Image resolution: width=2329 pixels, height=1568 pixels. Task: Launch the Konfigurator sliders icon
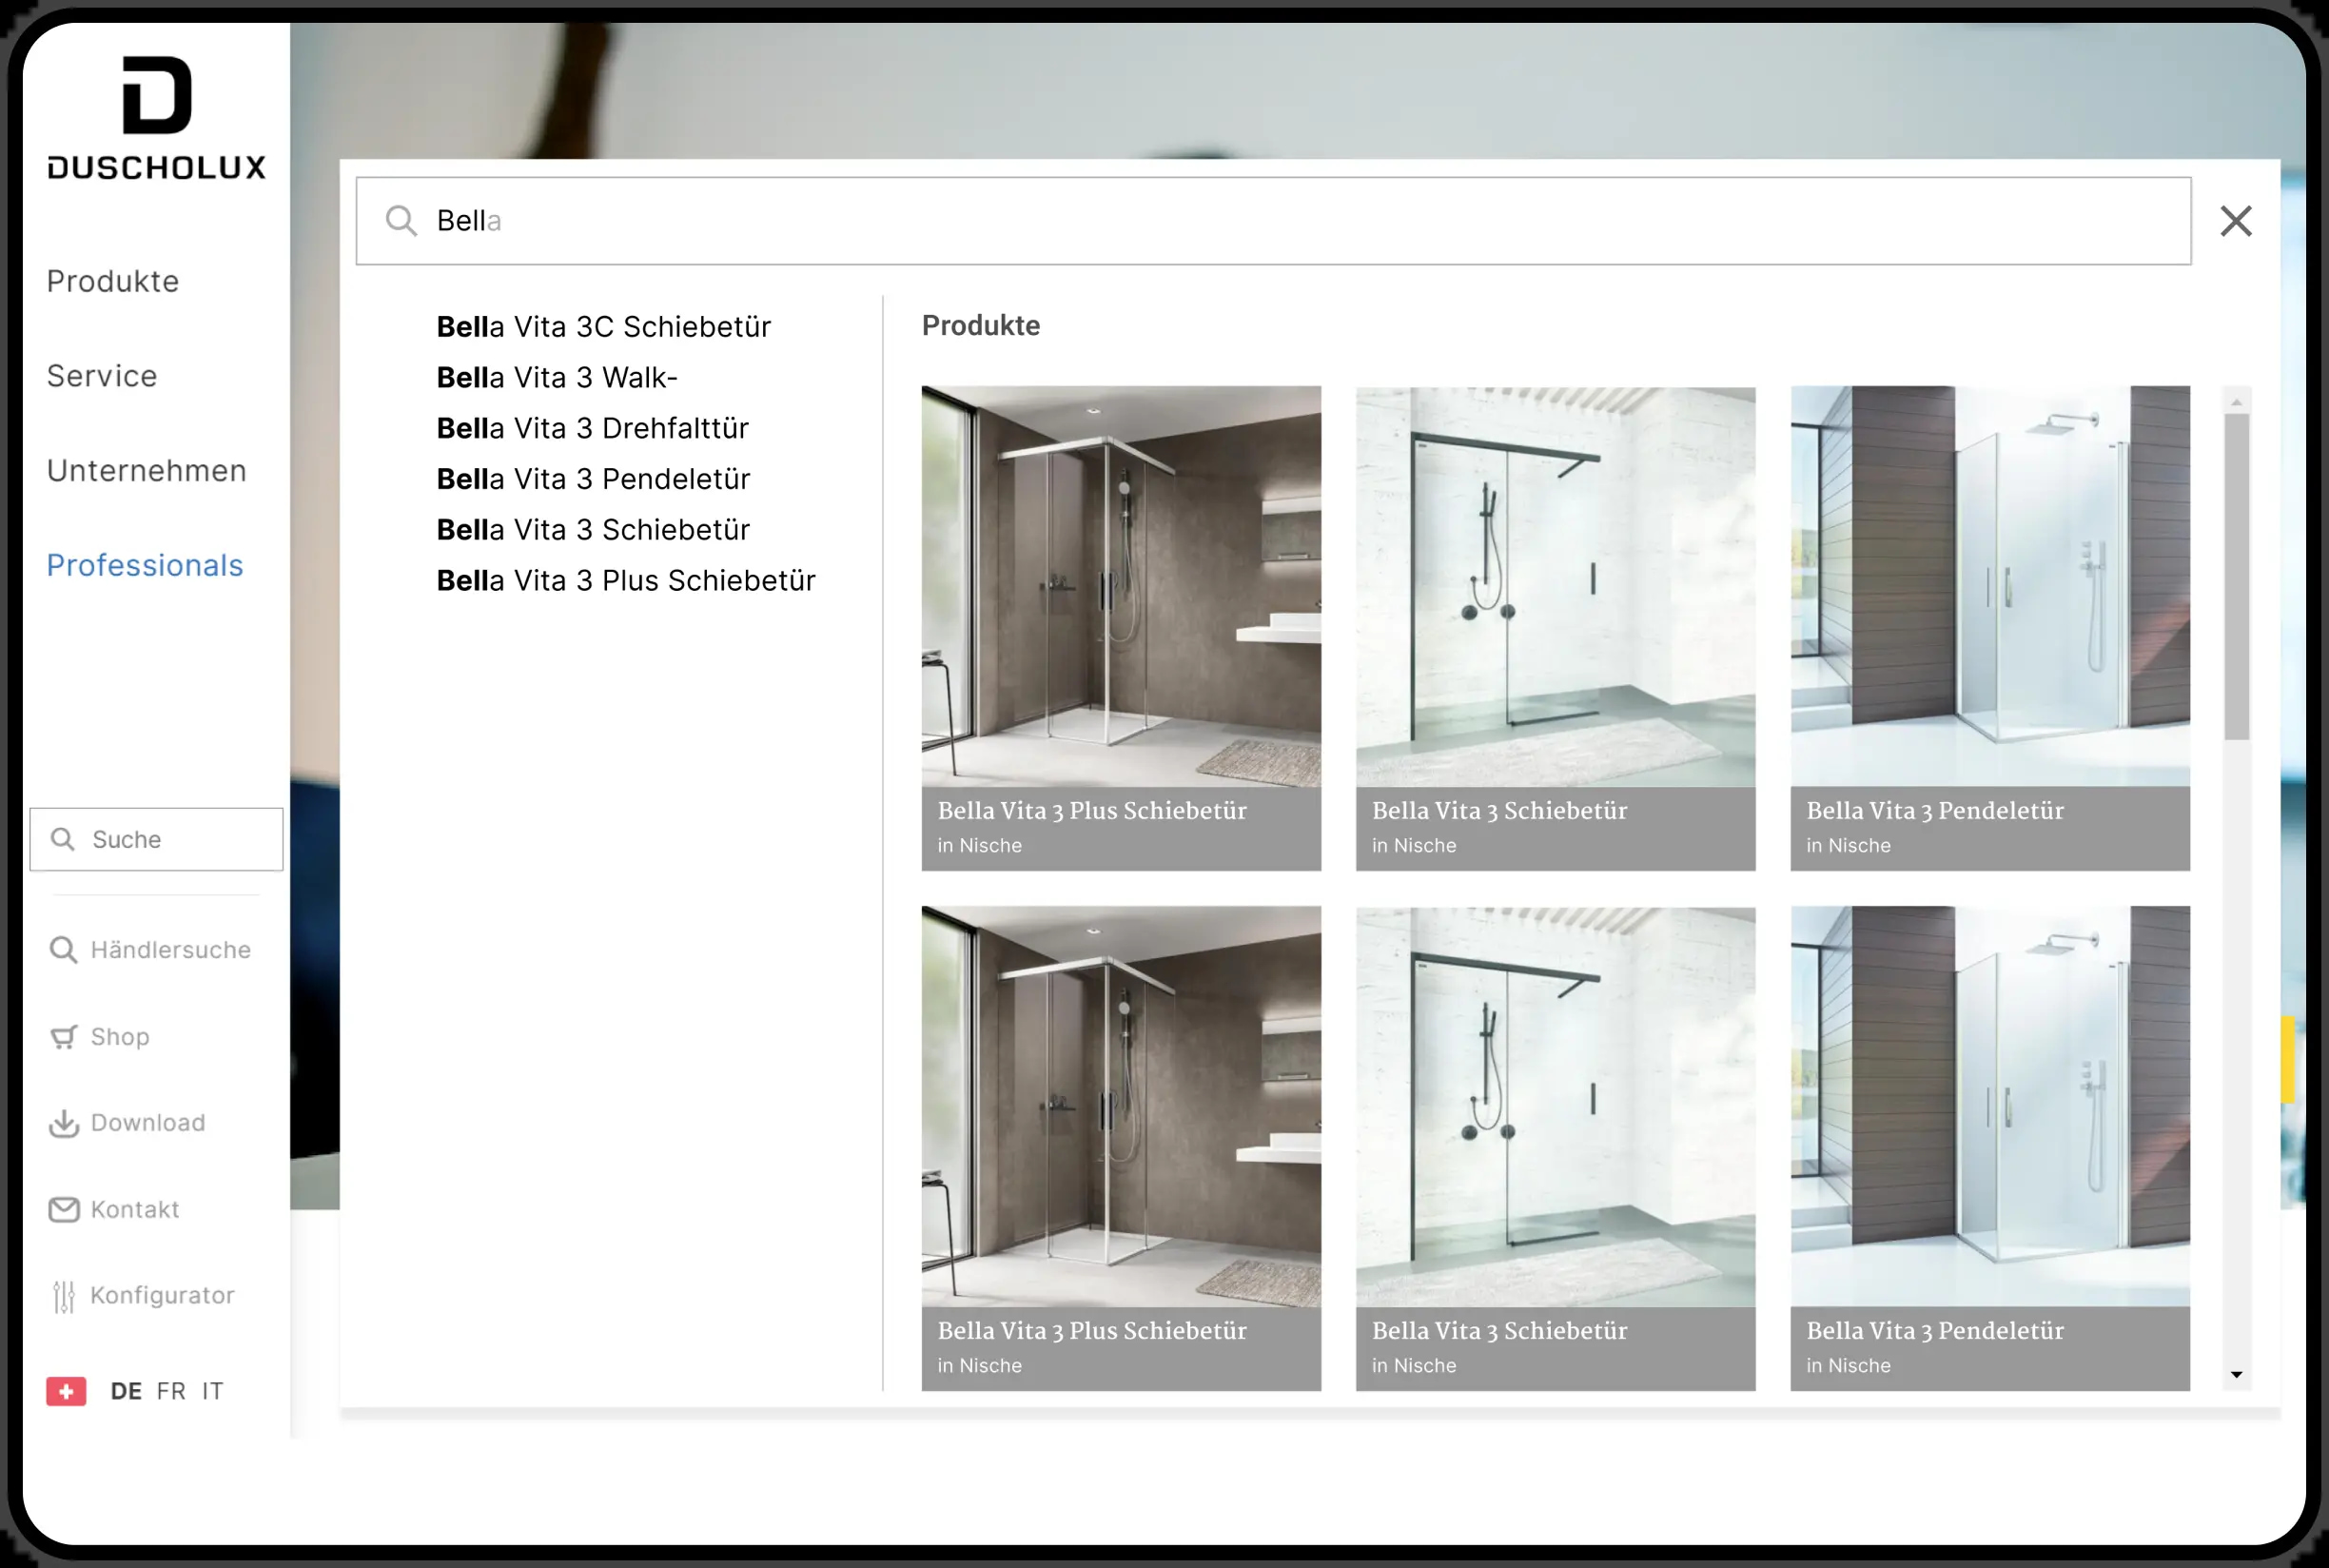[x=63, y=1296]
